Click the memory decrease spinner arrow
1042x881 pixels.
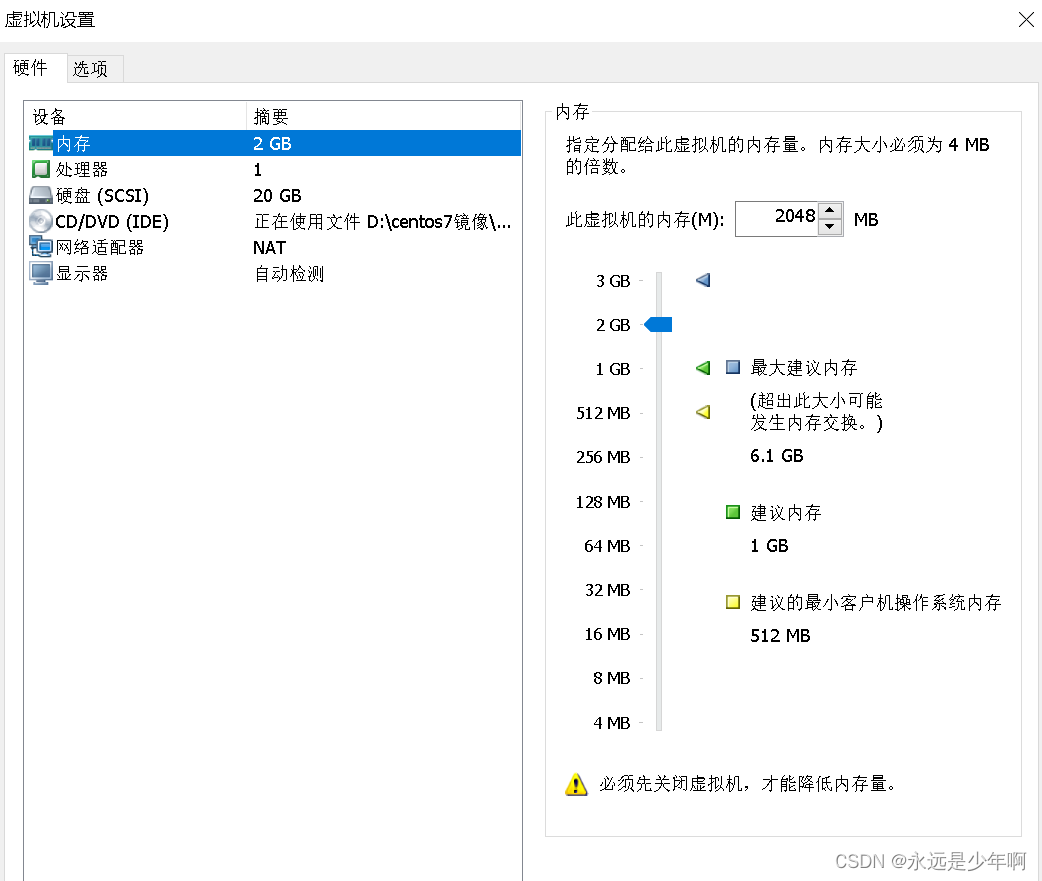point(830,226)
